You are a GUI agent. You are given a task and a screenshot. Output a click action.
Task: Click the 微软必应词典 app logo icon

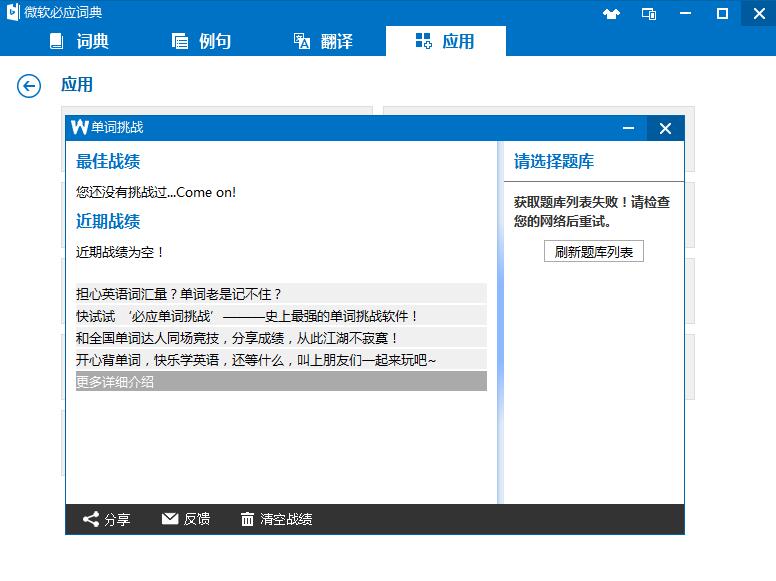click(x=12, y=13)
